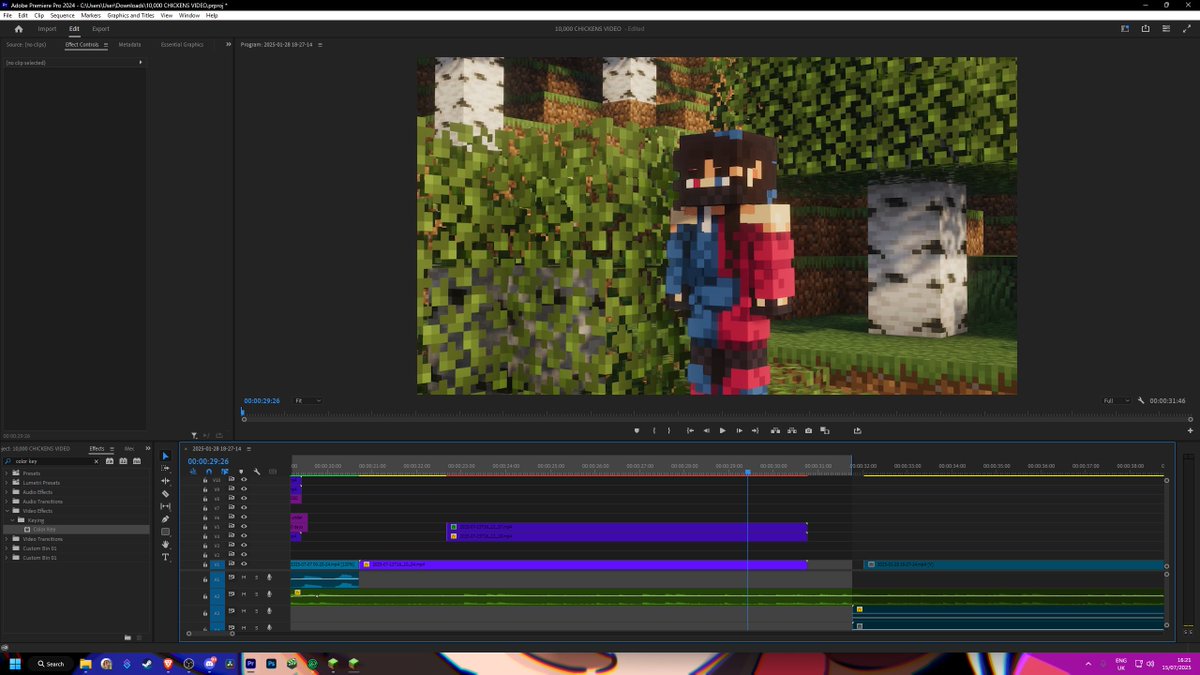Open the Fit zoom level dropdown

[x=307, y=400]
